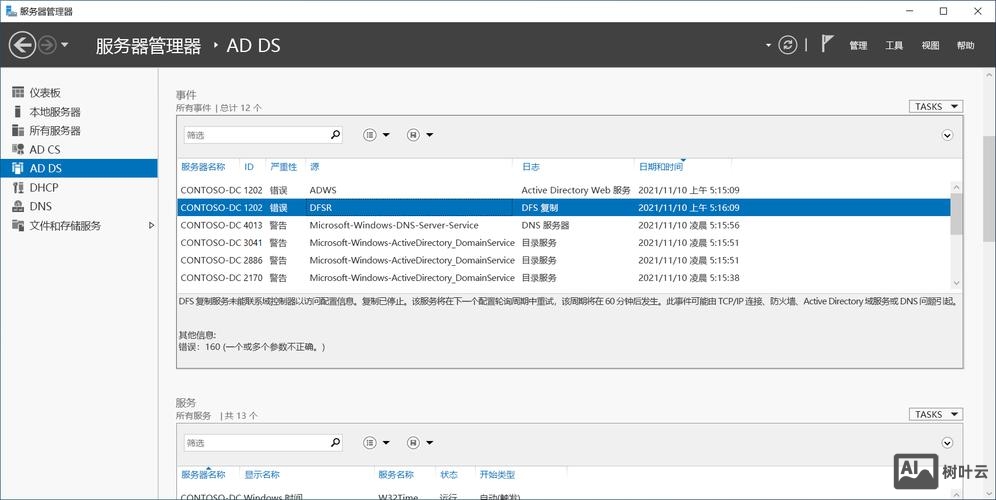The image size is (996, 500).
Task: Select DNS role in sidebar
Action: tap(40, 207)
